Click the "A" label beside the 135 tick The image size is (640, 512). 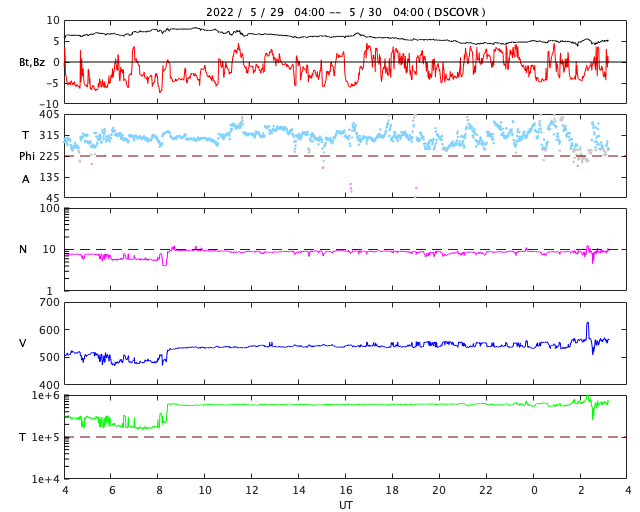point(25,179)
